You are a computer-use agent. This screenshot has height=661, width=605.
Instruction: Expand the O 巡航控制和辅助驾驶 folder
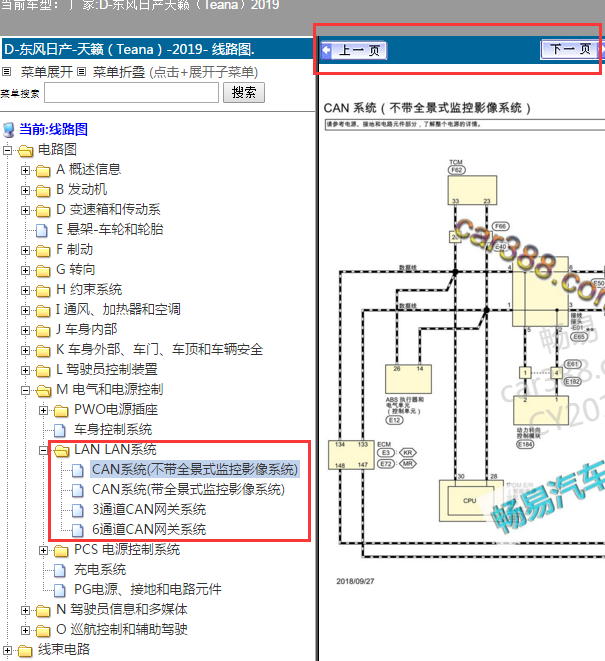[x=25, y=630]
